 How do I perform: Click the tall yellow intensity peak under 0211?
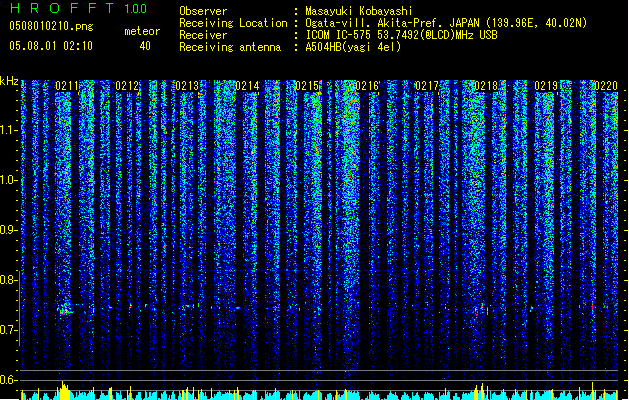pos(64,391)
